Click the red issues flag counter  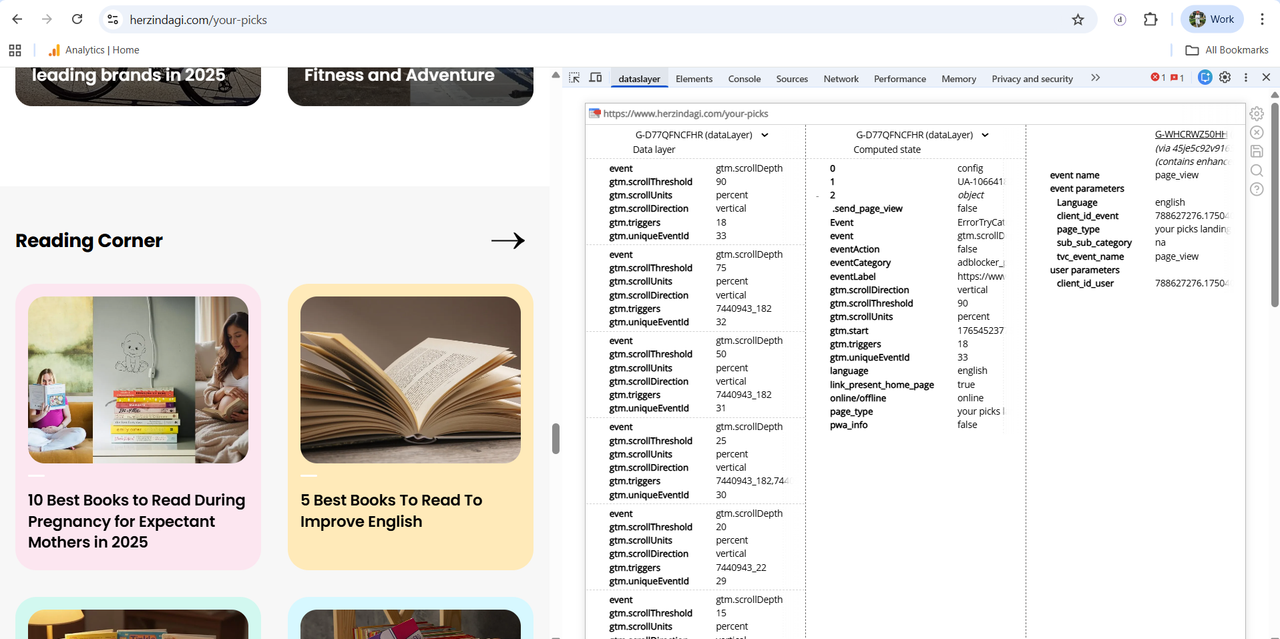[x=1177, y=78]
